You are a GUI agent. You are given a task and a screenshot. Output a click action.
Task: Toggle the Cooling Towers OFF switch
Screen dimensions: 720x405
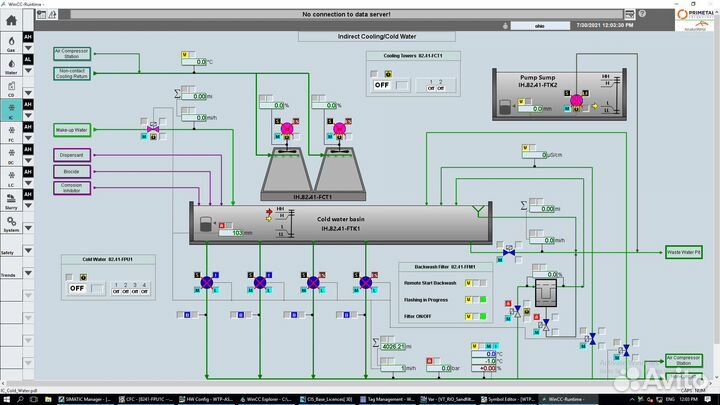coord(382,85)
